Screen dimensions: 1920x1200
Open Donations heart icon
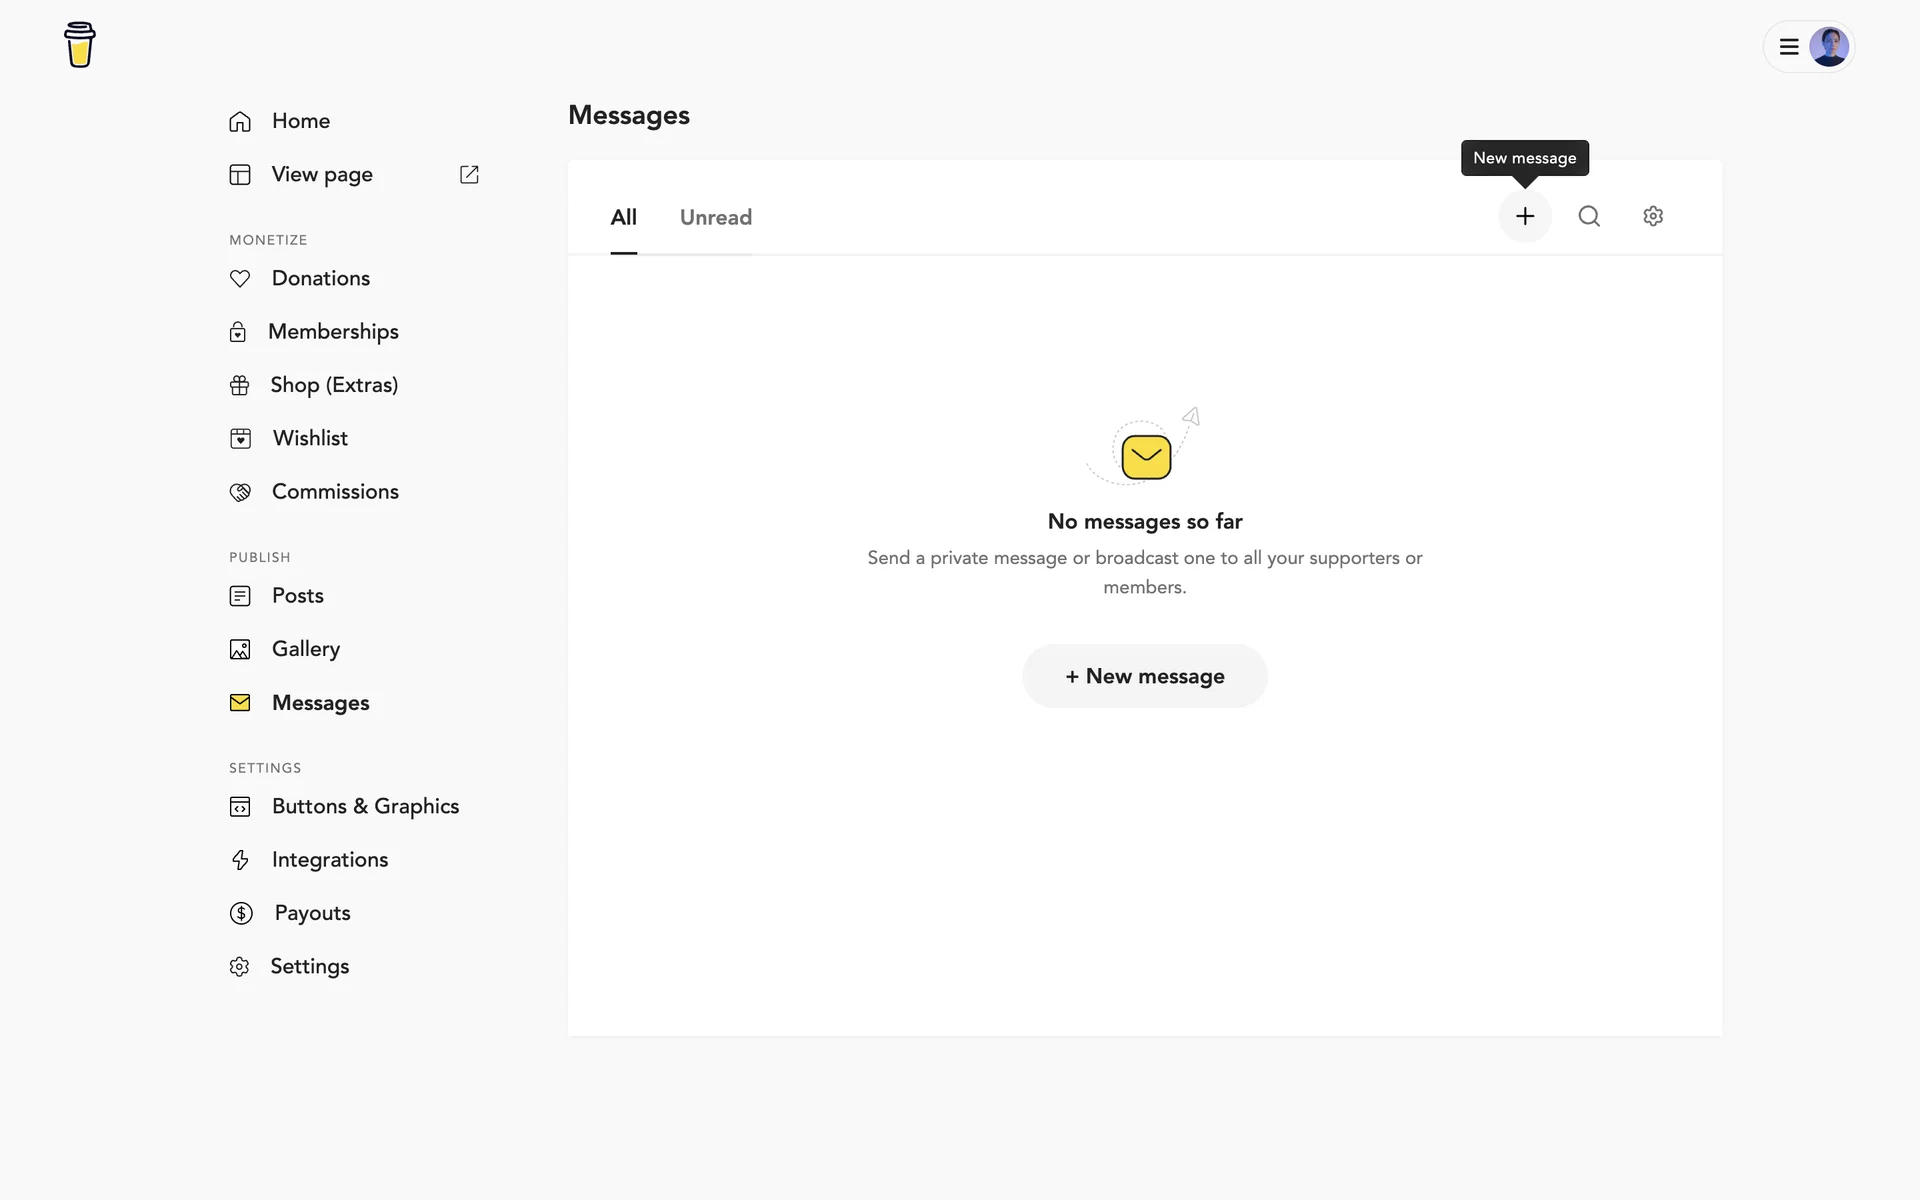[x=240, y=279]
